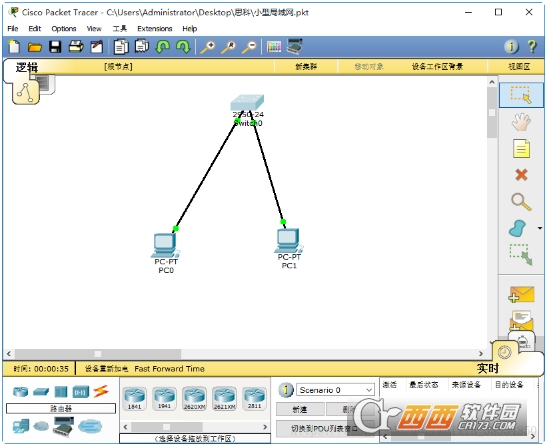Click device list scroll right arrow
This screenshot has height=446, width=547.
pyautogui.click(x=265, y=427)
